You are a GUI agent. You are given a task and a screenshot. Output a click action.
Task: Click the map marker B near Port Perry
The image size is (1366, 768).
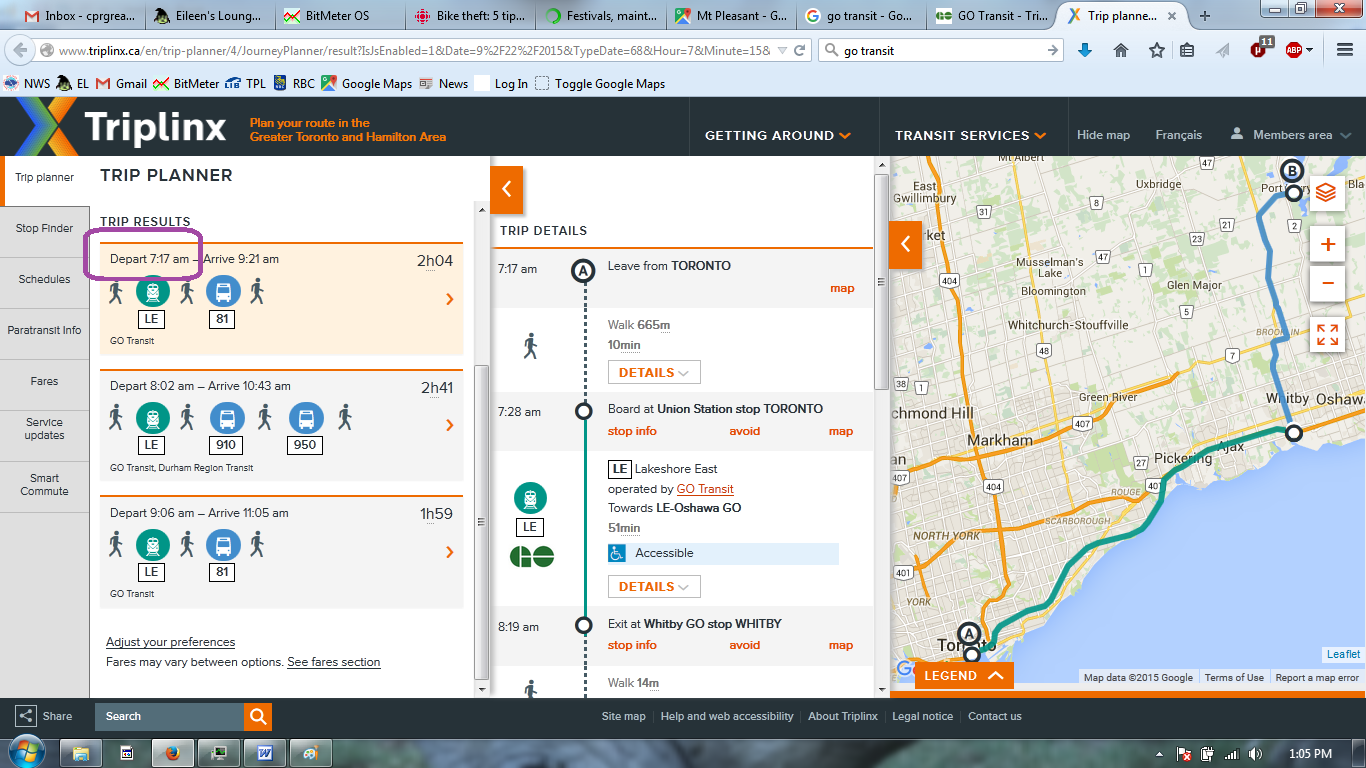coord(1292,170)
